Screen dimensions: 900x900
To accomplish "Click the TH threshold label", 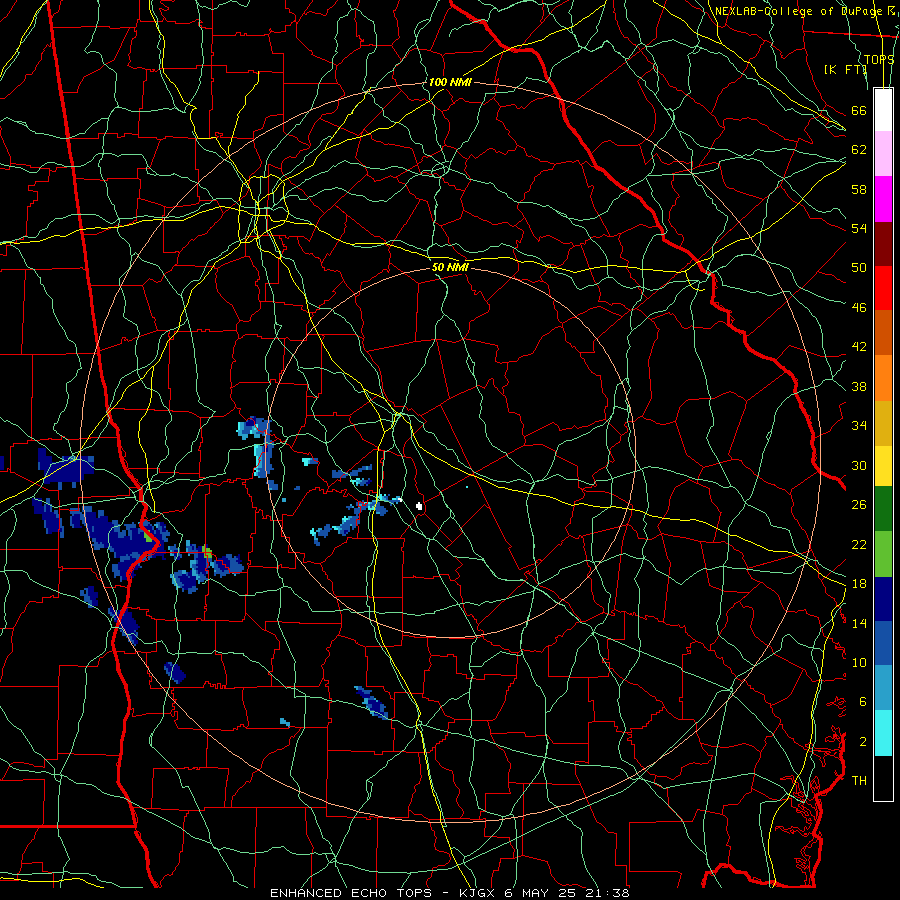I will tap(859, 781).
